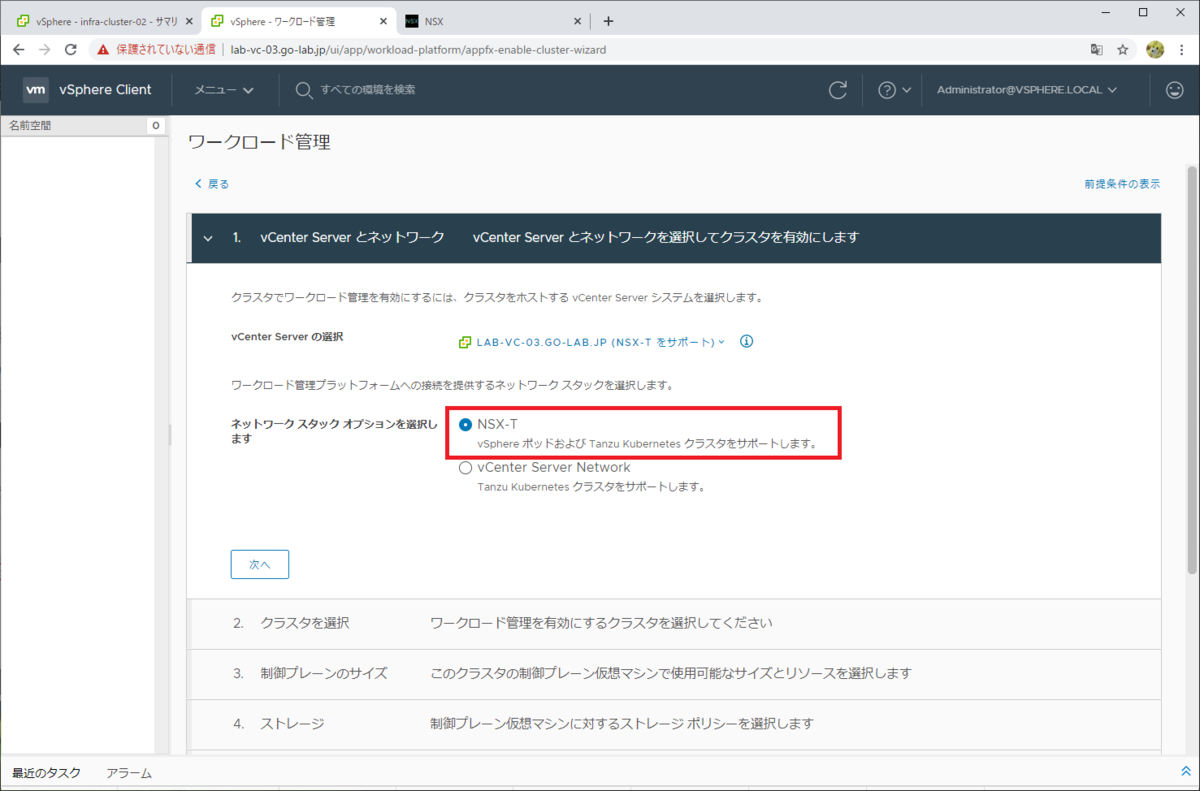Click the green vCenter icon beside LAB-VC-03.GO-LAB.JP
Screen dimensions: 1200x791
pos(464,341)
